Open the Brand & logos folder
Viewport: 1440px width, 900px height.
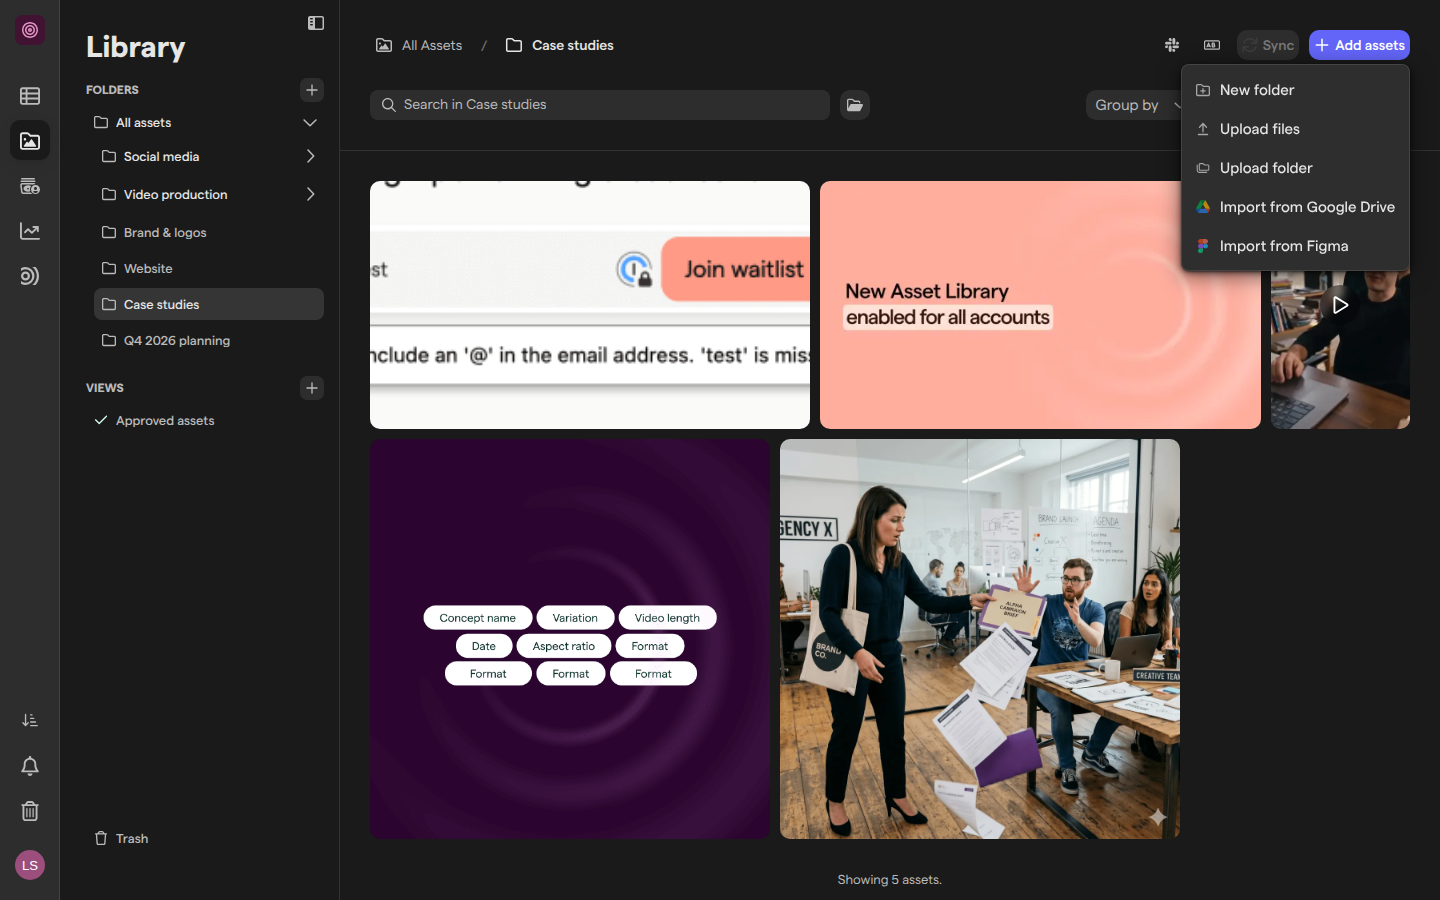tap(209, 232)
